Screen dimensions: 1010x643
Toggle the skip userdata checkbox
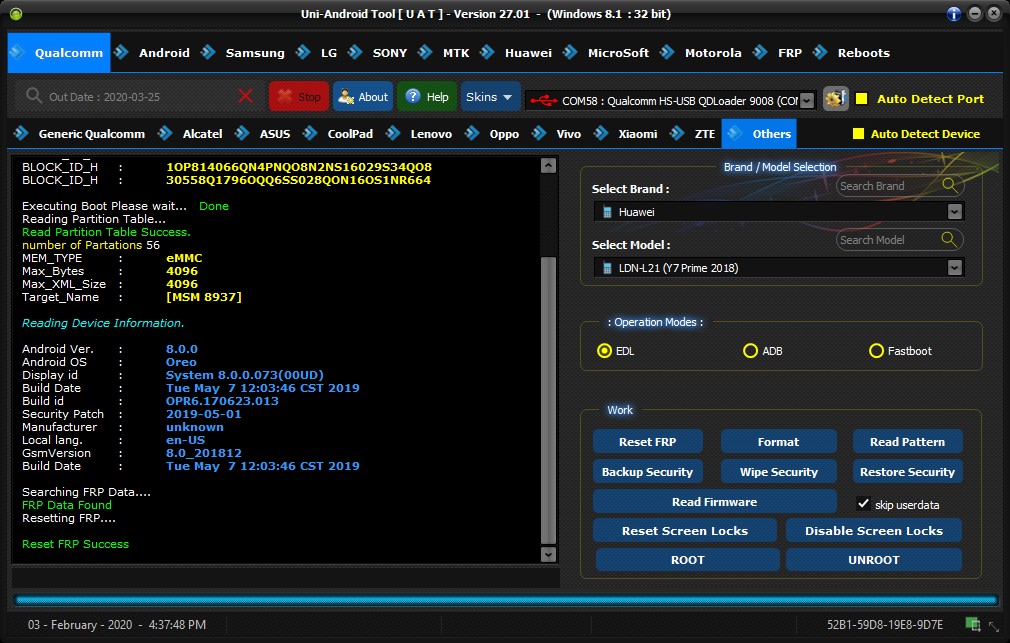(x=864, y=504)
